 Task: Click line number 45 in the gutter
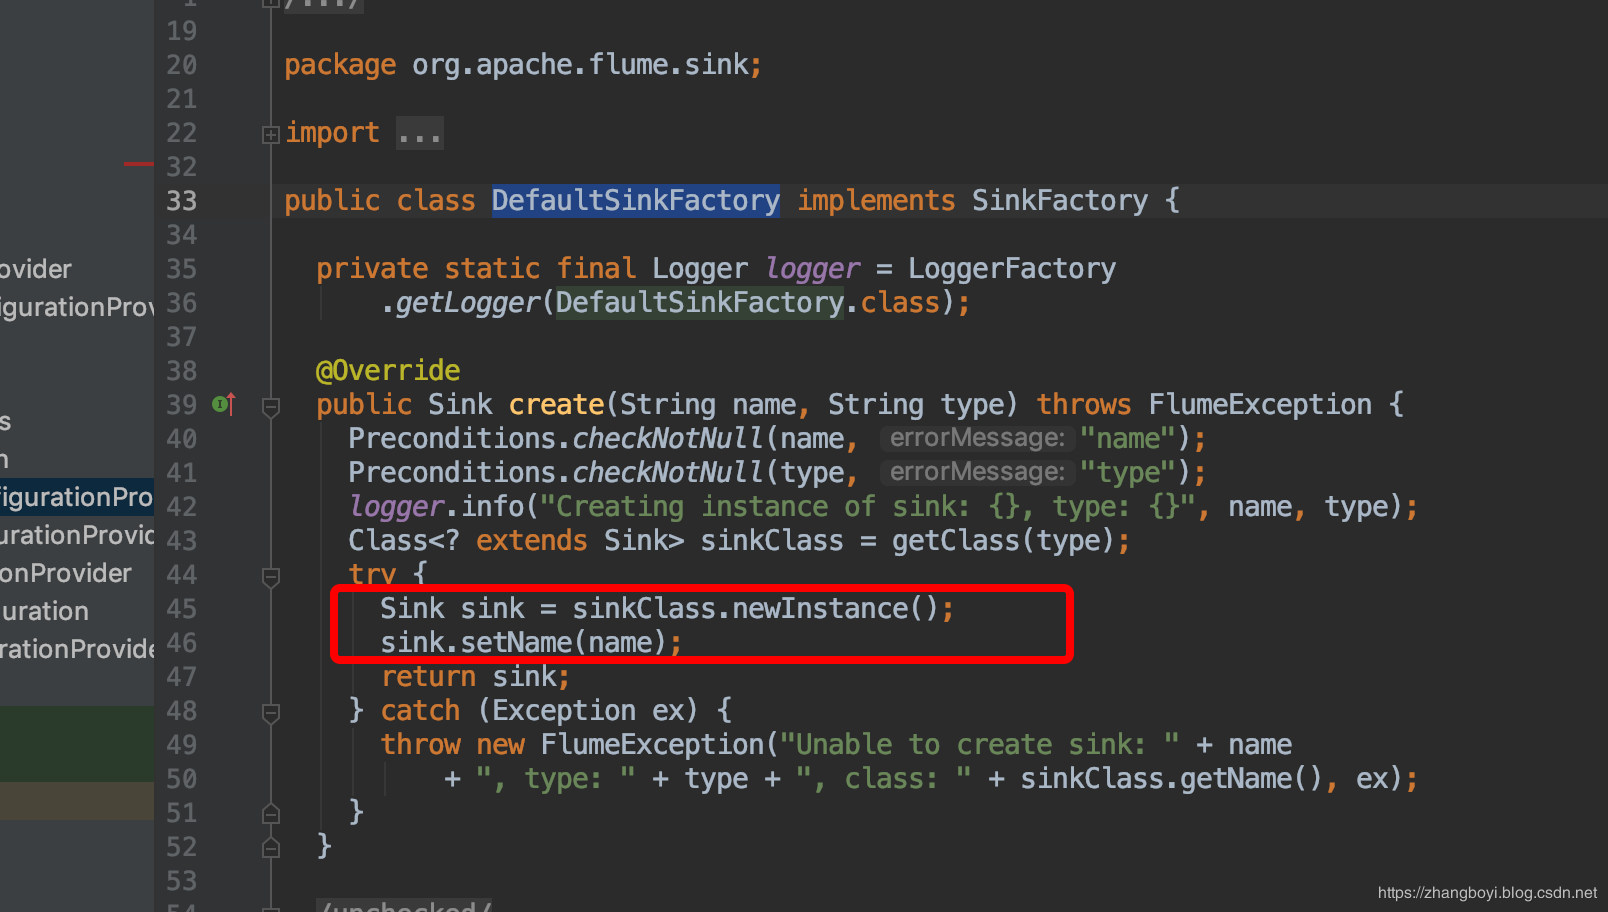(181, 609)
